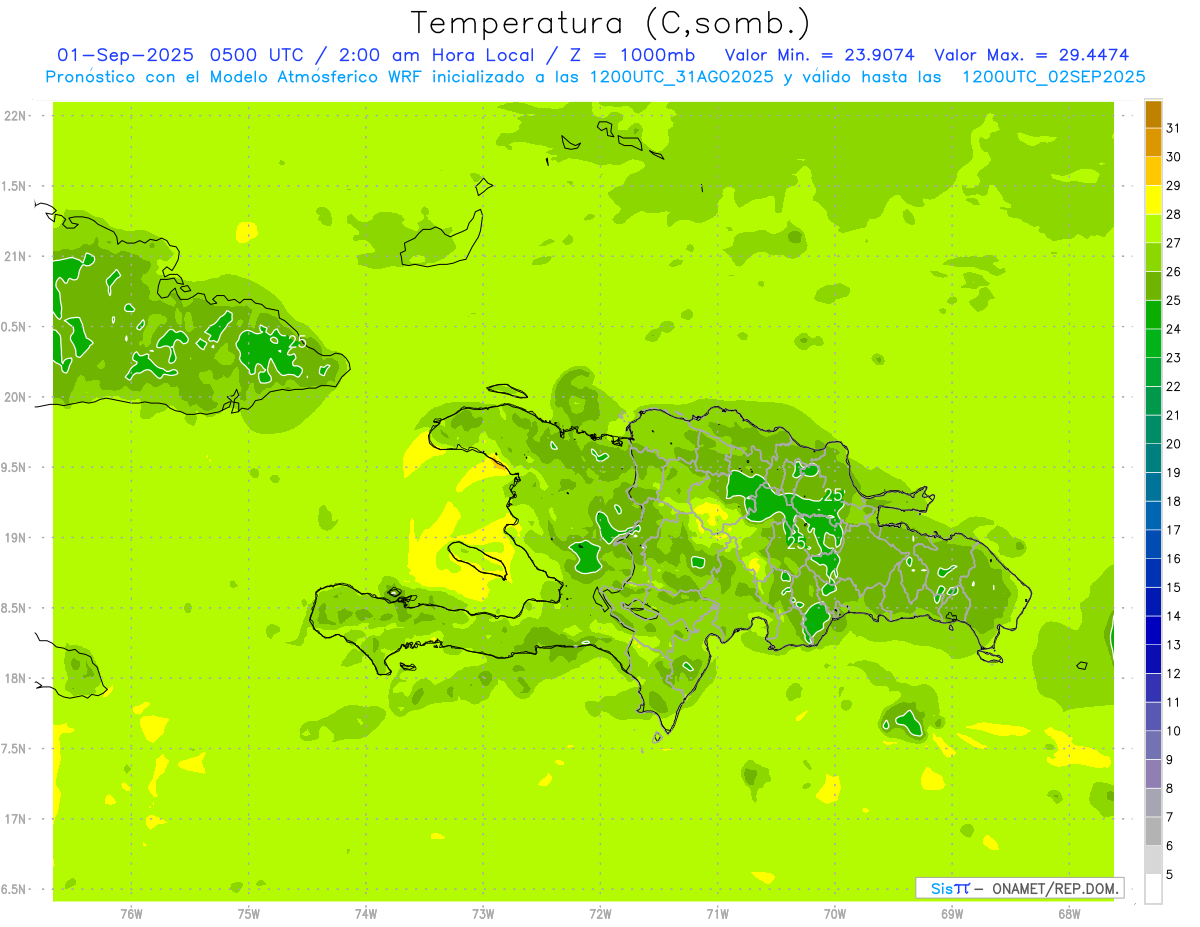
Task: Click the '21N' latitude axis label
Action: [x=15, y=256]
